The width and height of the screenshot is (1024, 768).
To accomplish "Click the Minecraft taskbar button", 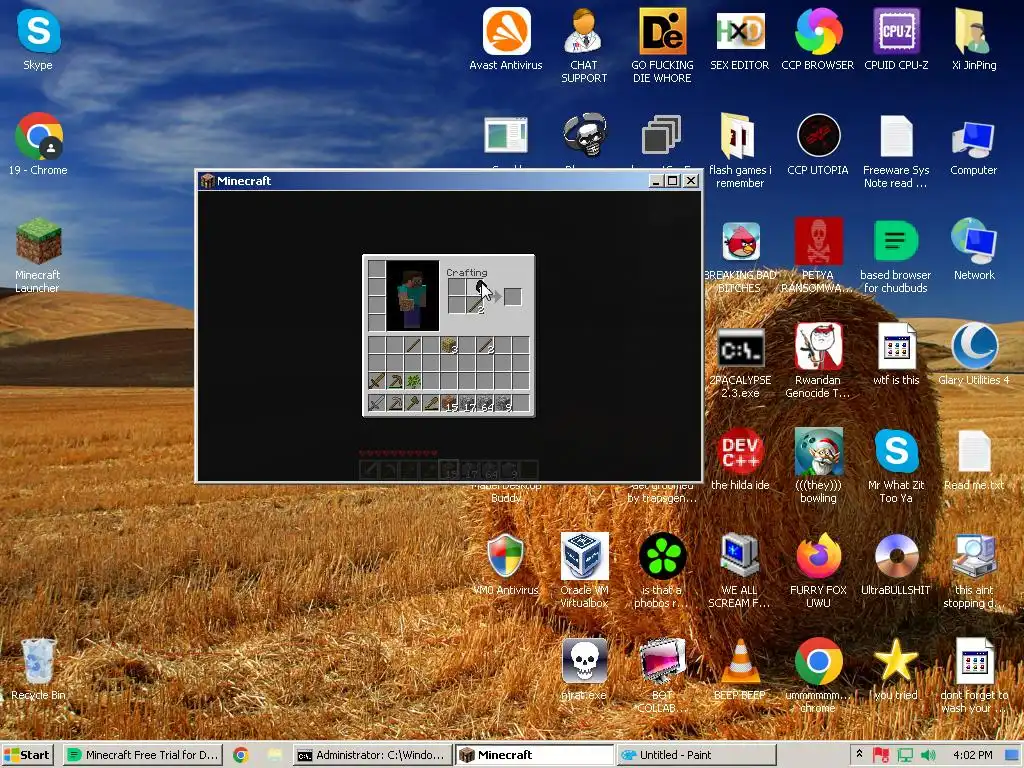I will coord(534,755).
